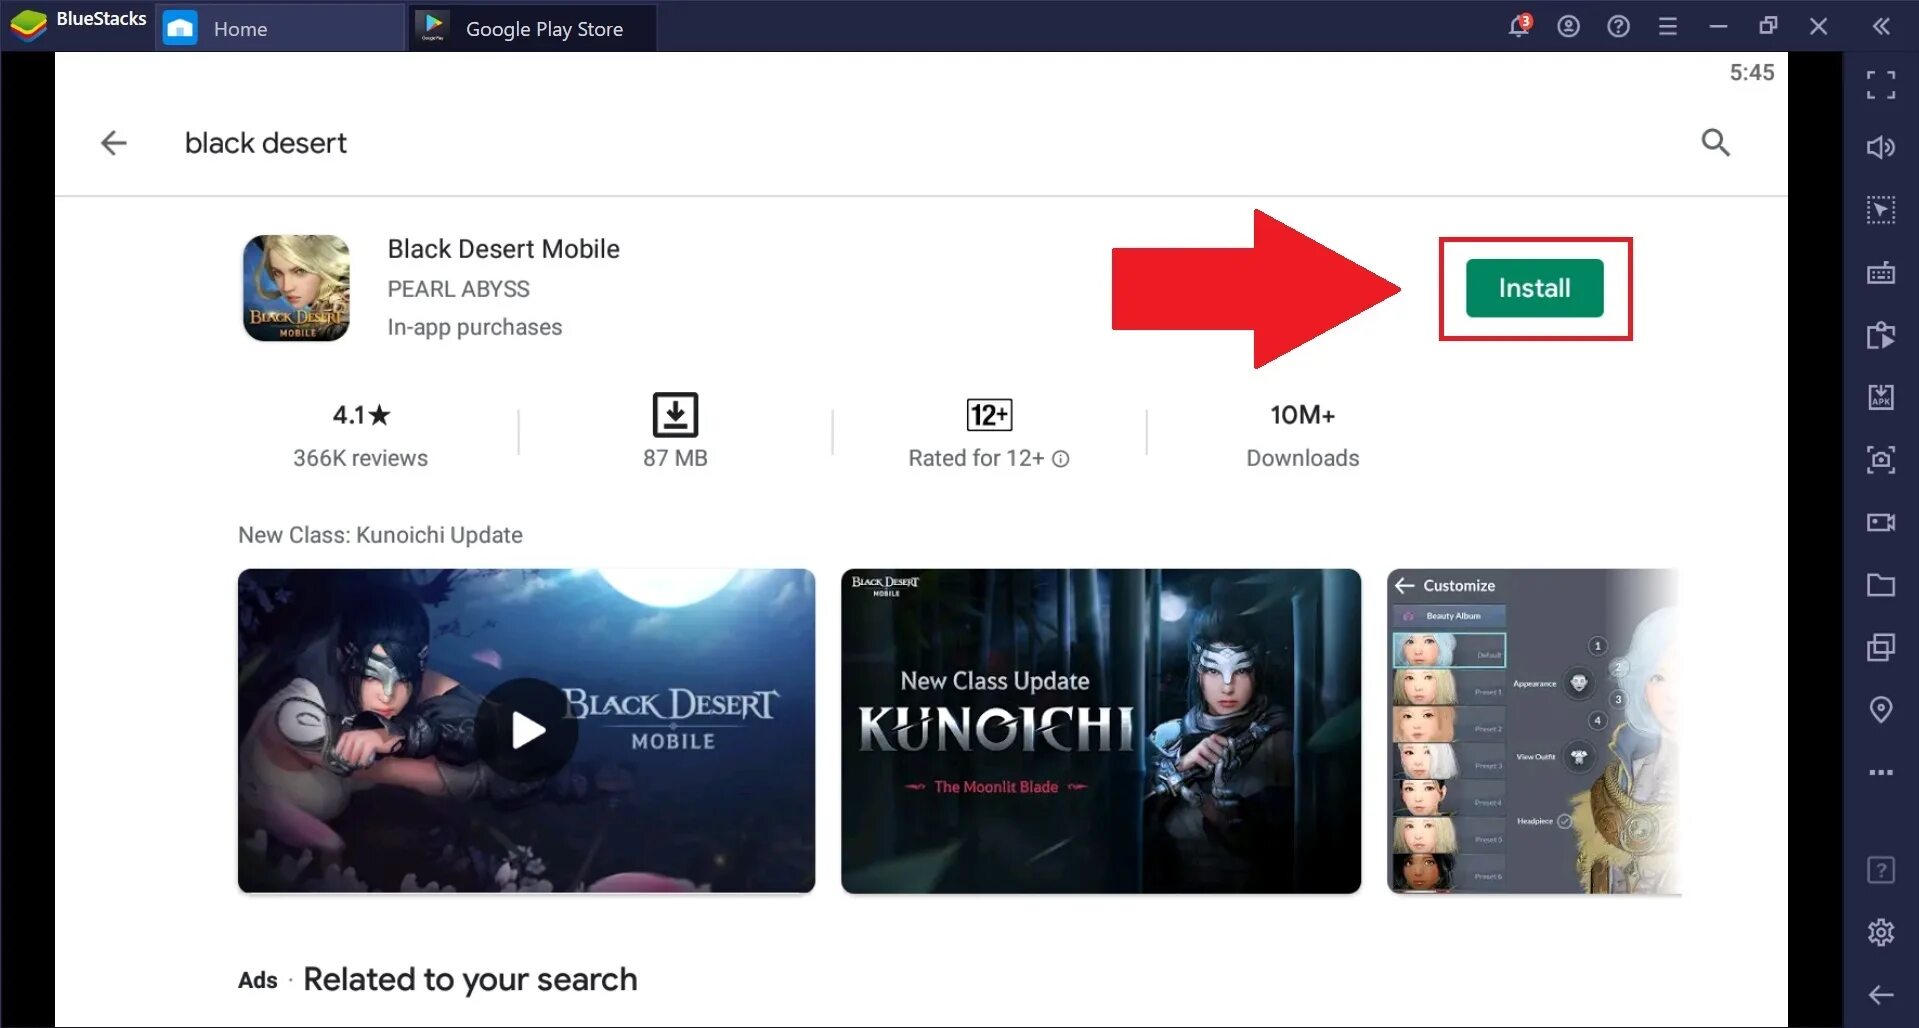1919x1028 pixels.
Task: Open the media folder icon
Action: tap(1880, 584)
